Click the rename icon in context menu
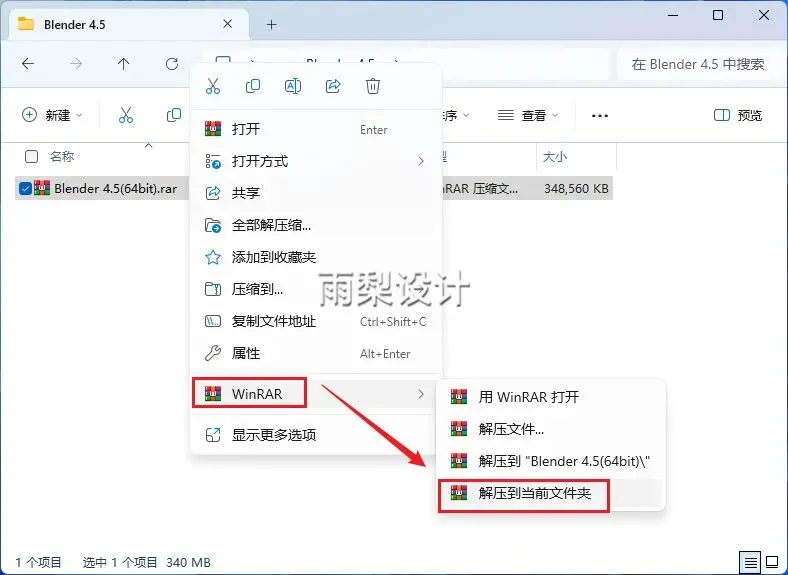 pos(293,86)
